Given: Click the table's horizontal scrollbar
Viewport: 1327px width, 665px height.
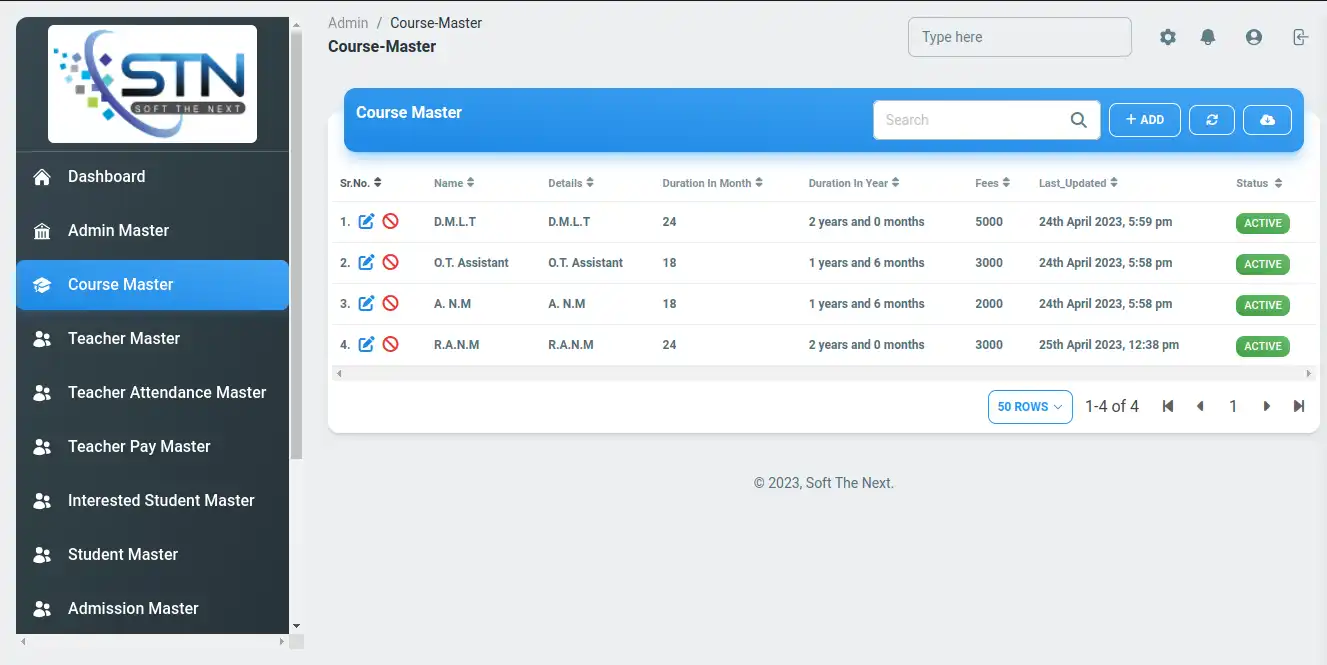Looking at the screenshot, I should coord(823,374).
